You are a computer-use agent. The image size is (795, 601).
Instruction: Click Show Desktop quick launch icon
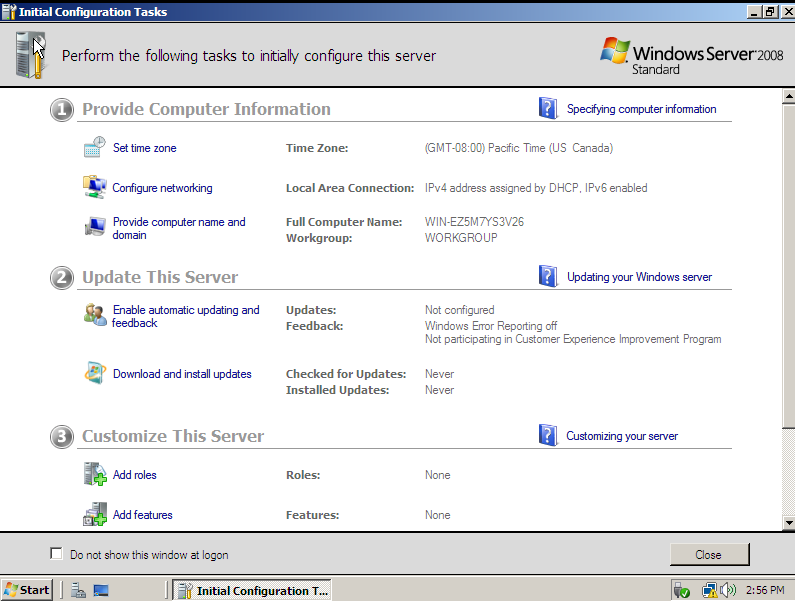(x=101, y=590)
